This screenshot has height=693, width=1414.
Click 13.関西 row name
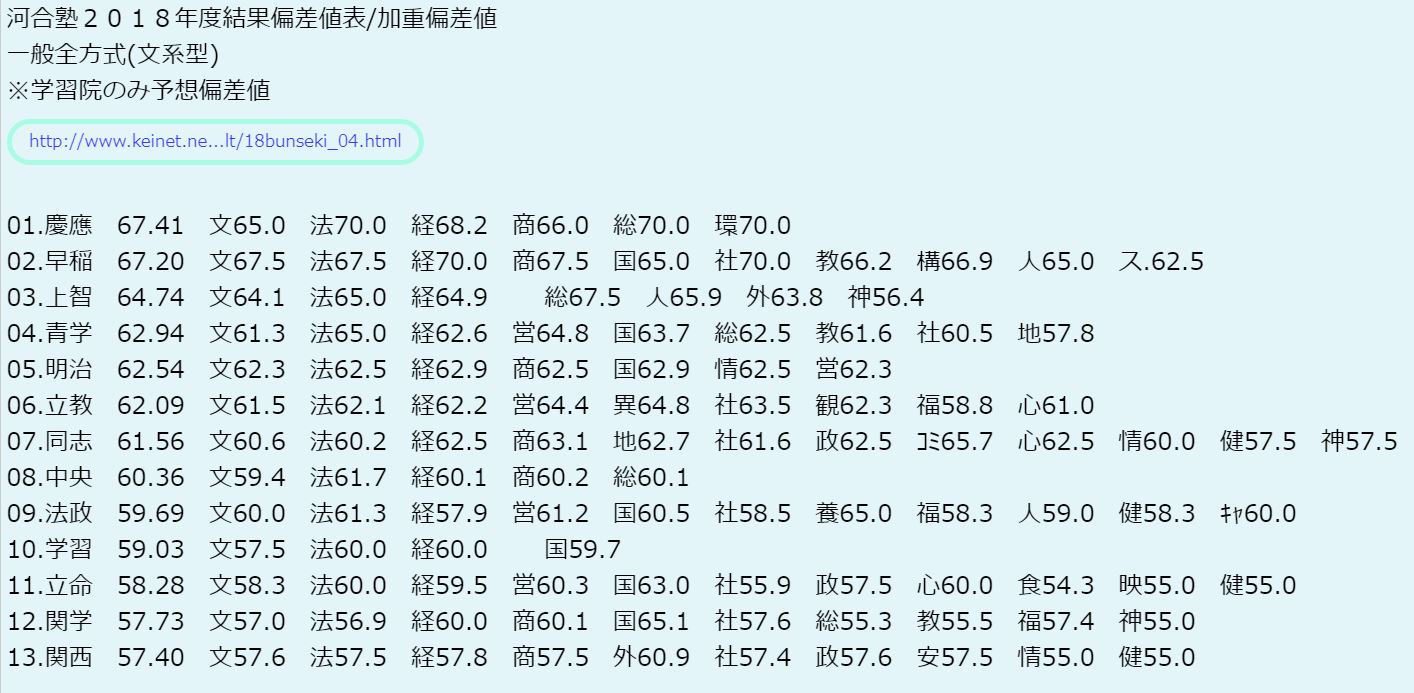[49, 658]
